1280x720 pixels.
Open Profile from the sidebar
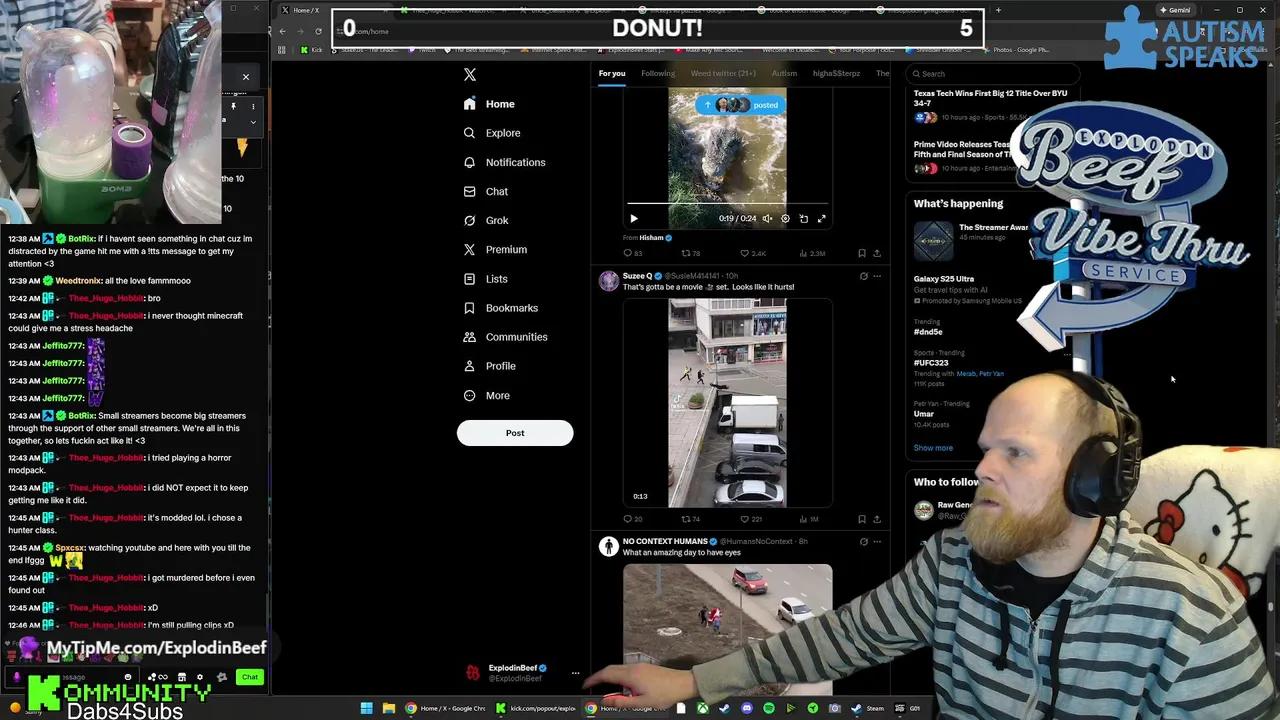[490, 366]
